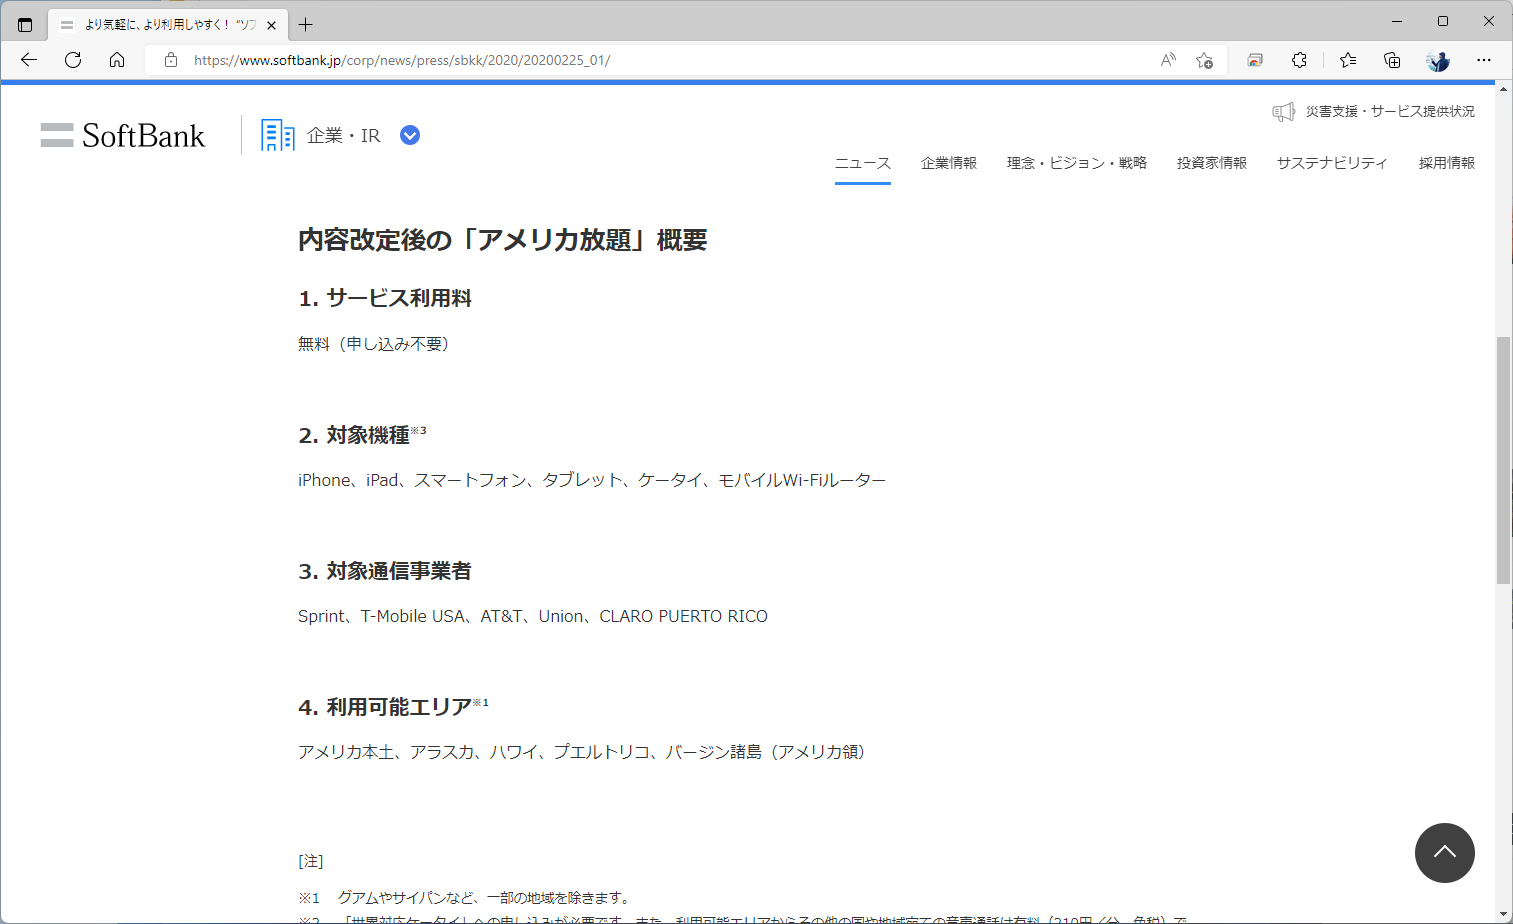Open the Favorites list icon
This screenshot has height=924, width=1513.
click(1348, 60)
